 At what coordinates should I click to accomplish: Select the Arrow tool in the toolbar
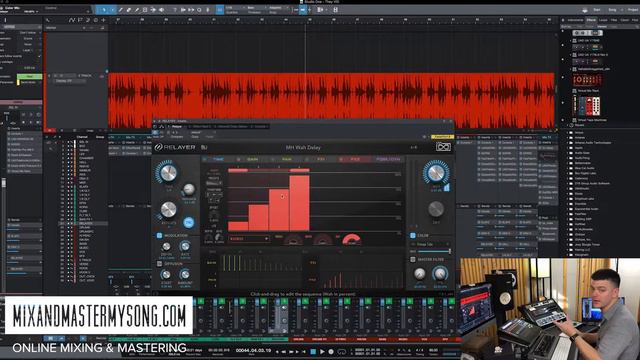(104, 9)
